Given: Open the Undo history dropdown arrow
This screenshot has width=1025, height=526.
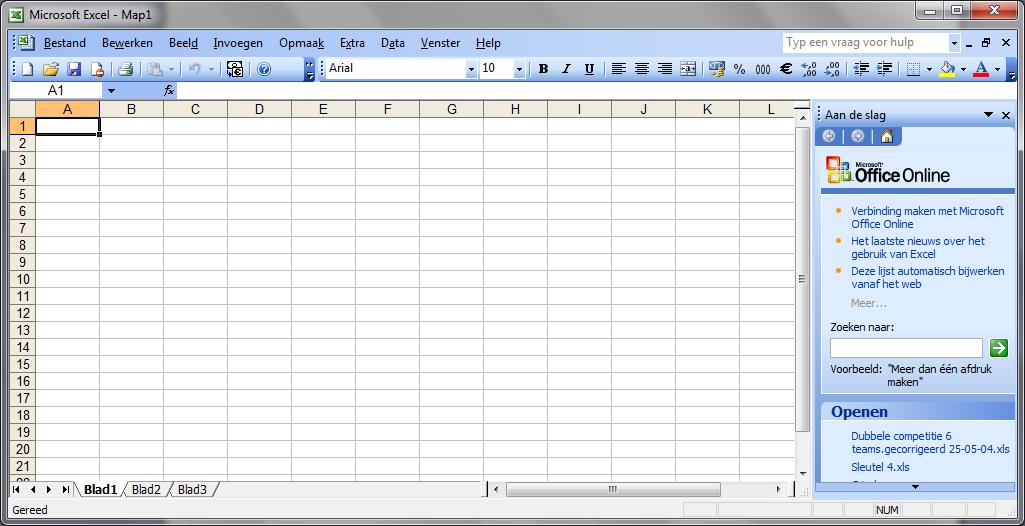Looking at the screenshot, I should pyautogui.click(x=210, y=69).
